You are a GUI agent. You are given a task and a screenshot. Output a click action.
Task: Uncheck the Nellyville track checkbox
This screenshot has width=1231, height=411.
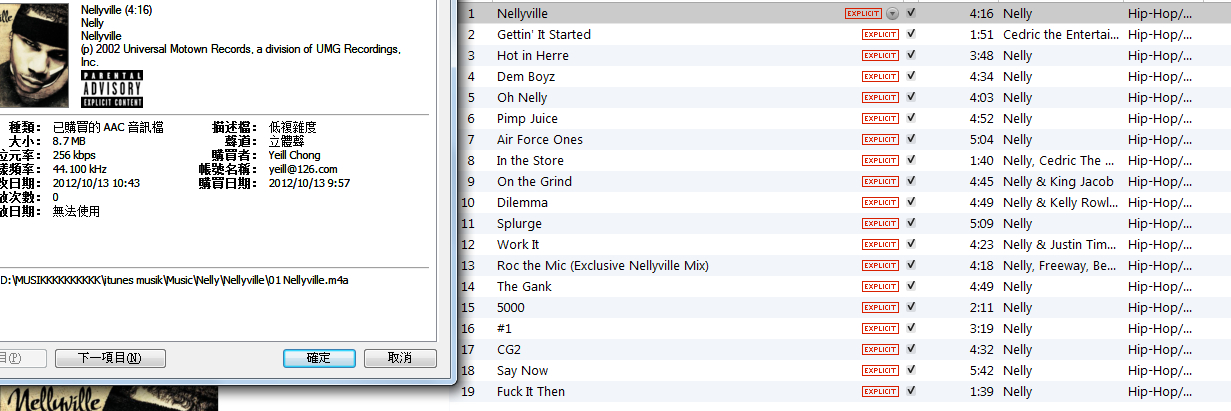tap(911, 13)
